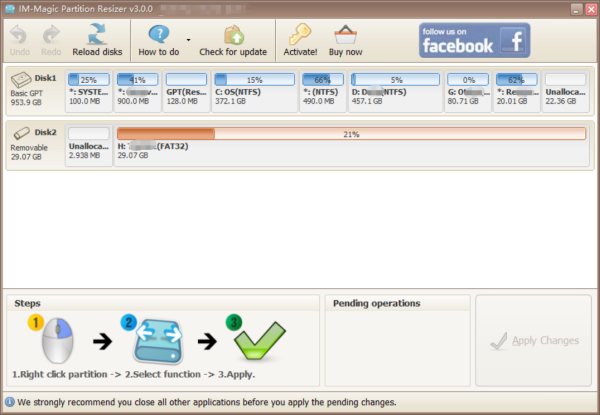
Task: Select the G: 80.71 GB partition
Action: coord(468,91)
